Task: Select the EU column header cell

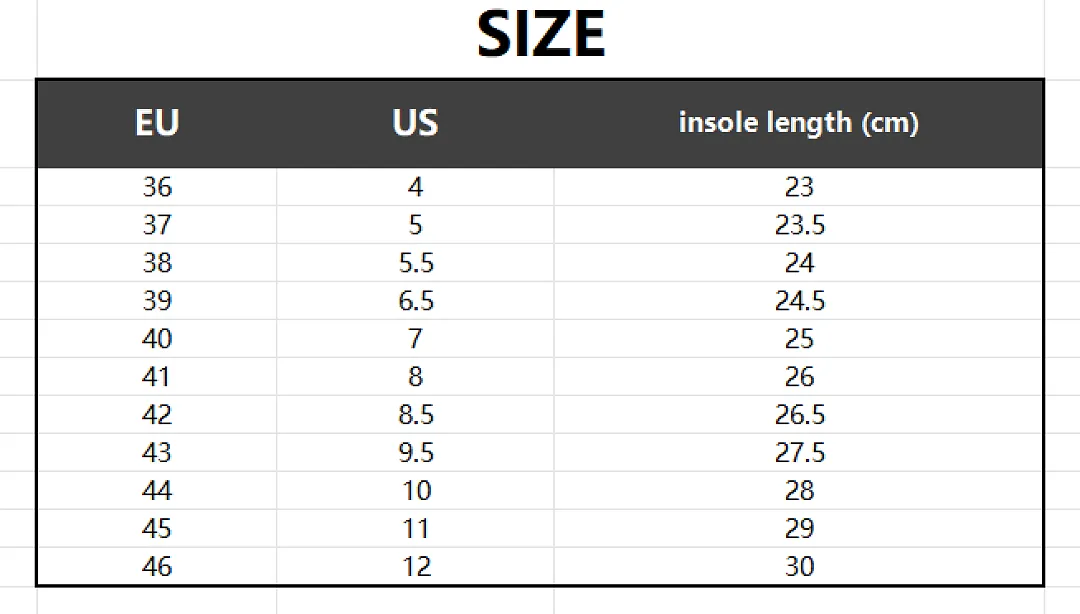Action: coord(157,123)
